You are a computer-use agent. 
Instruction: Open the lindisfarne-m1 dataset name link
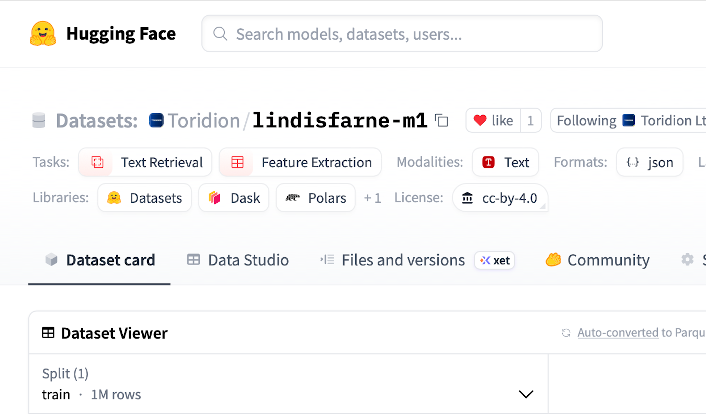tap(339, 121)
